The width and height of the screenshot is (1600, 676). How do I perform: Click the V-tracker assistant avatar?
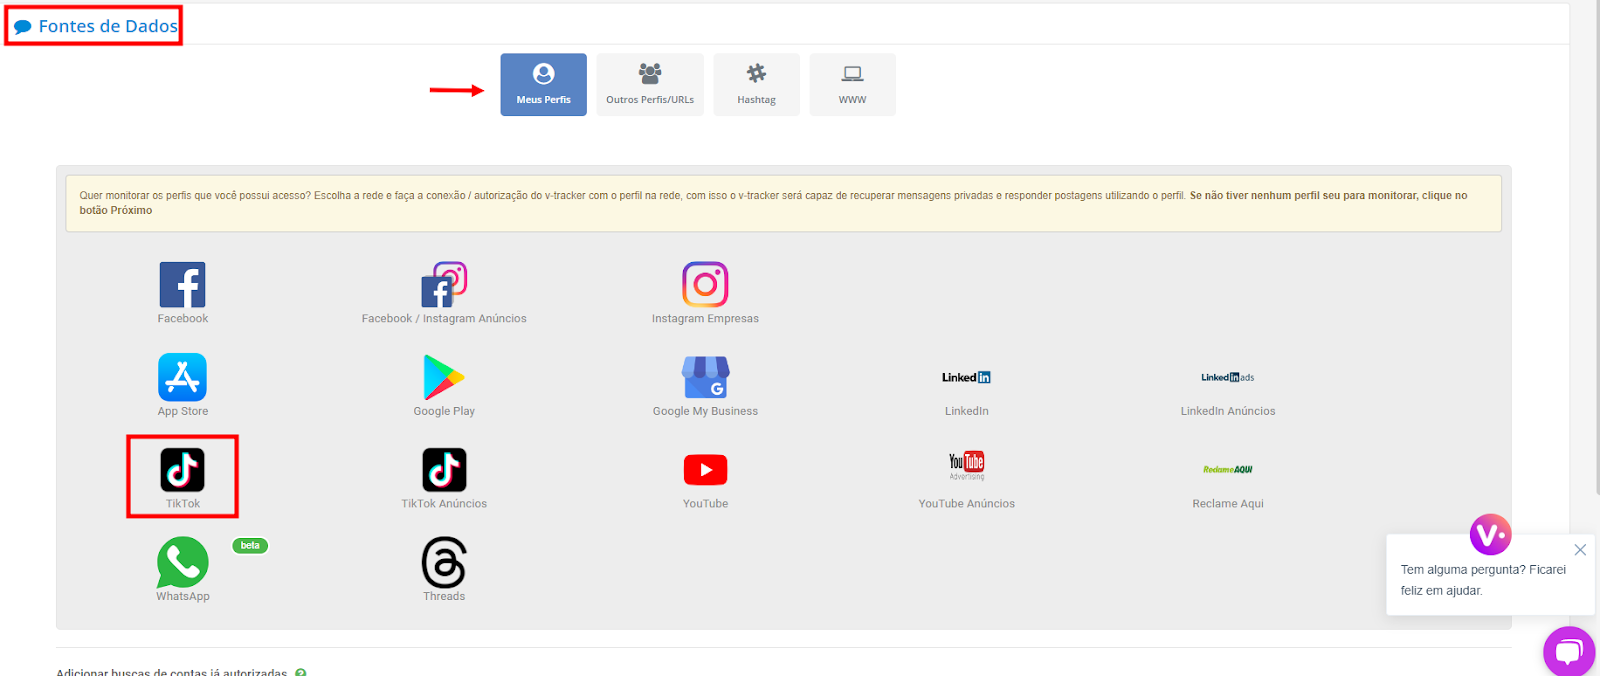1490,535
